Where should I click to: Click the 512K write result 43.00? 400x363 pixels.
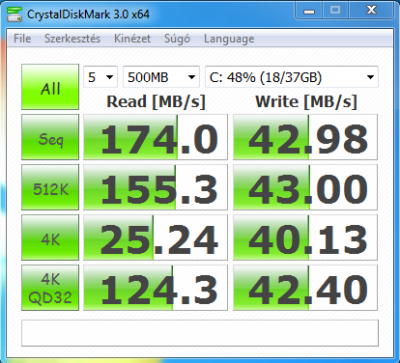tap(305, 187)
